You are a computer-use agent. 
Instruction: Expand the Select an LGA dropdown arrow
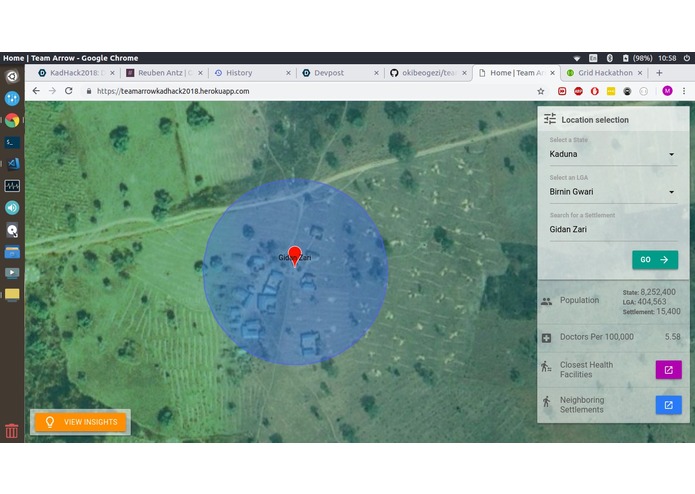[x=672, y=192]
